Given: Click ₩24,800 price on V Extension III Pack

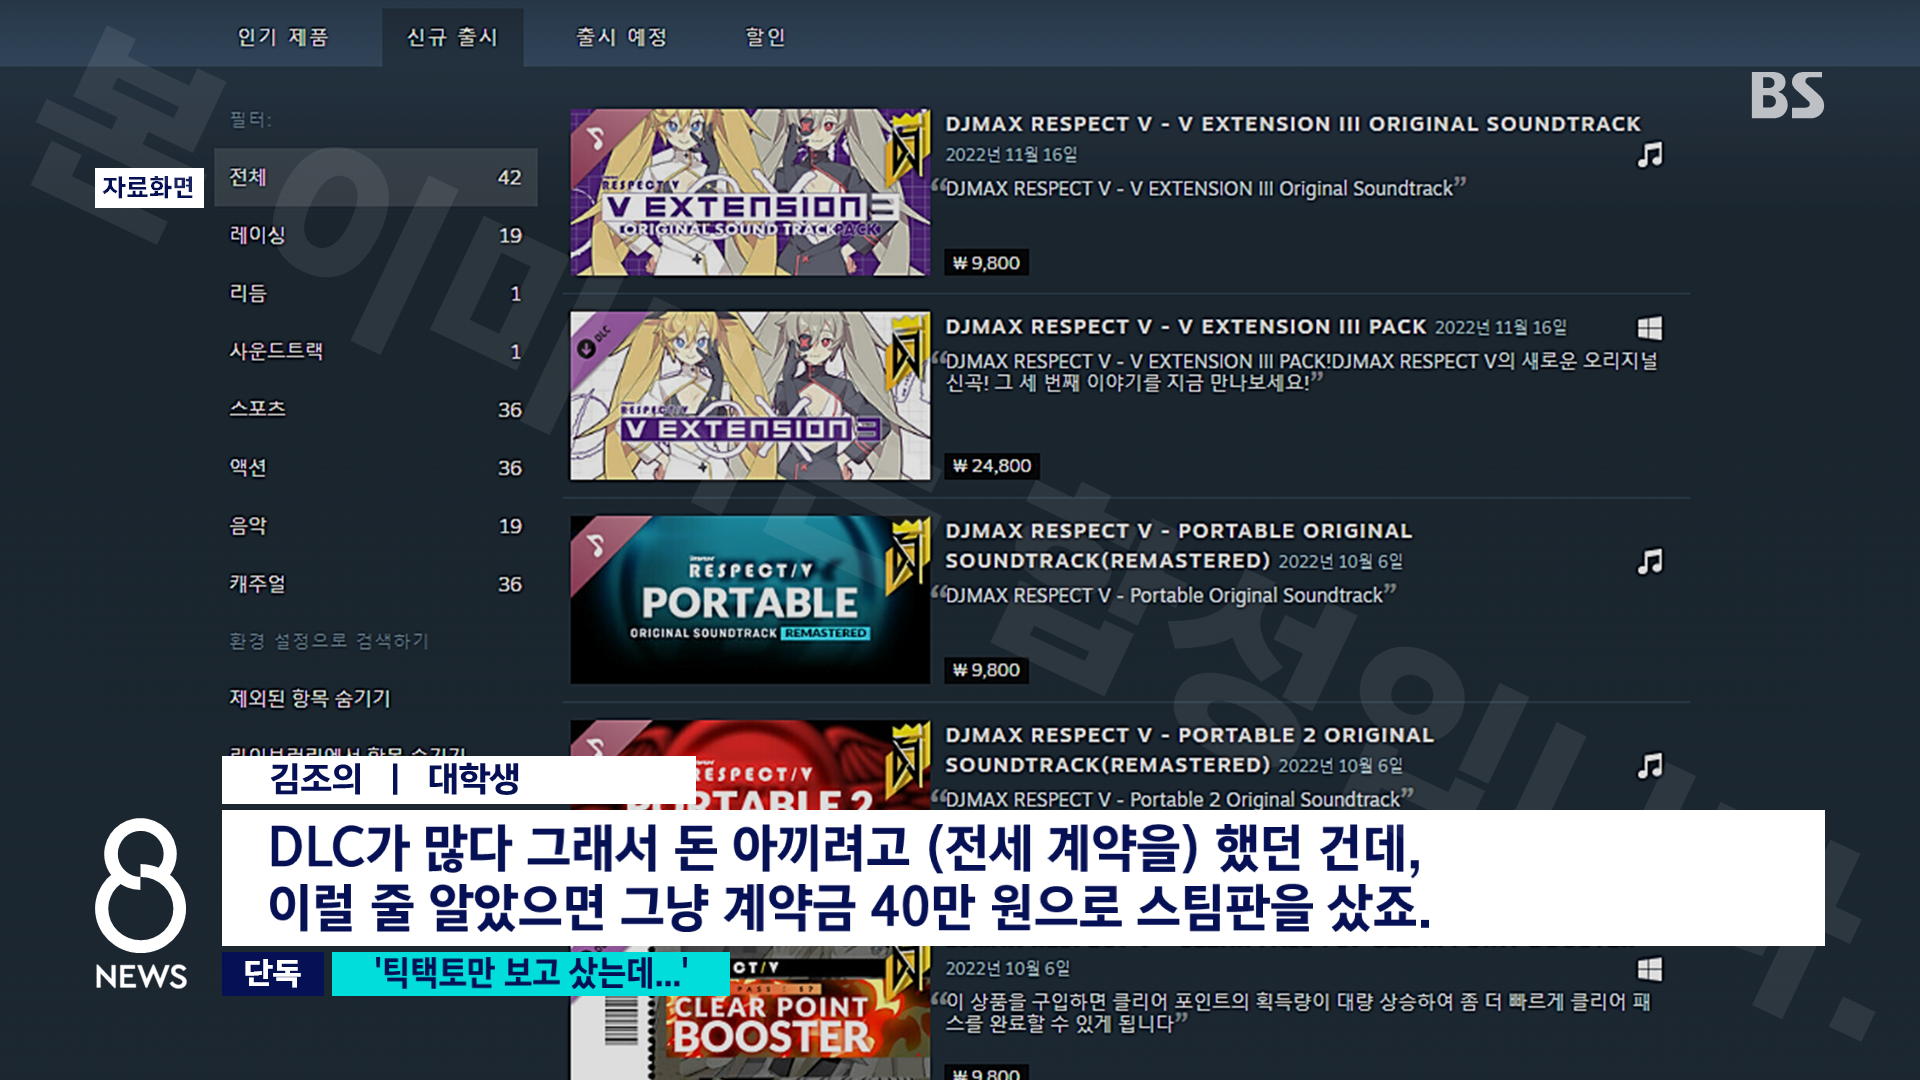Looking at the screenshot, I should click(x=991, y=466).
